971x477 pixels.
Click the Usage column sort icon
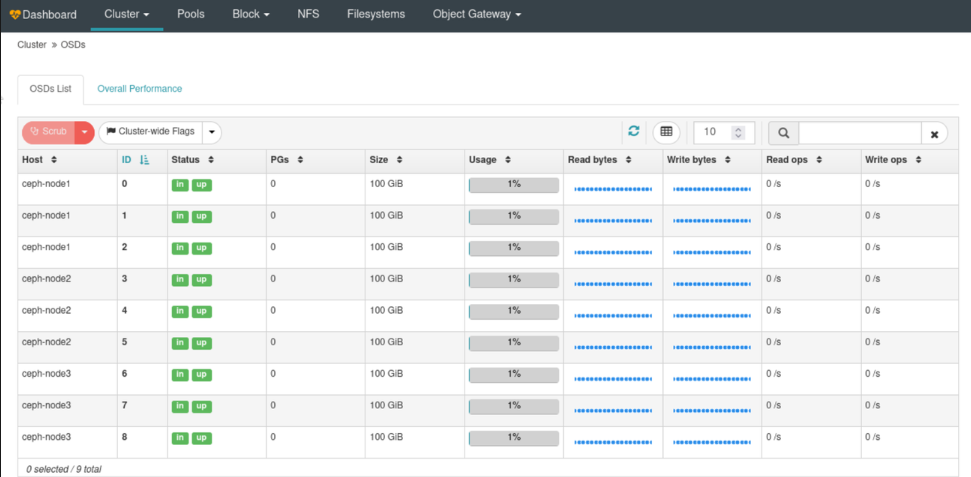click(508, 160)
